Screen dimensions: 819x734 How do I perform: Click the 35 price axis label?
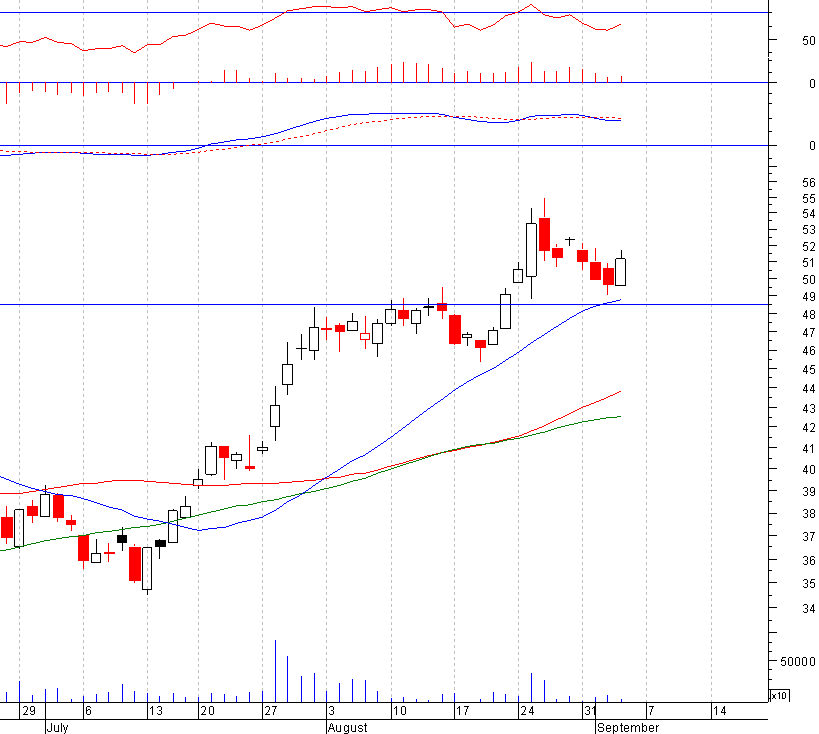[809, 584]
